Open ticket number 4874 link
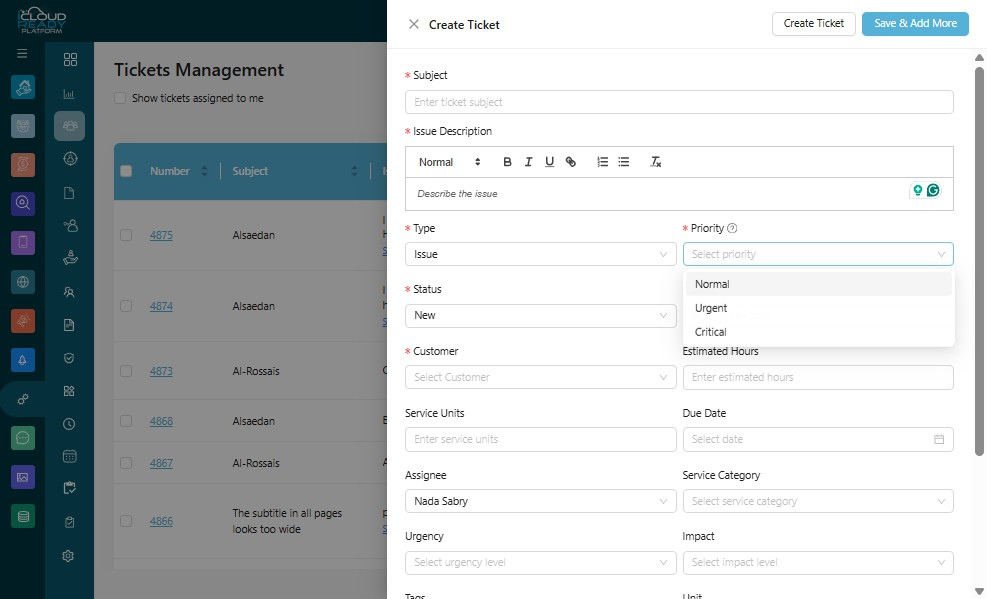This screenshot has height=599, width=987. [161, 306]
